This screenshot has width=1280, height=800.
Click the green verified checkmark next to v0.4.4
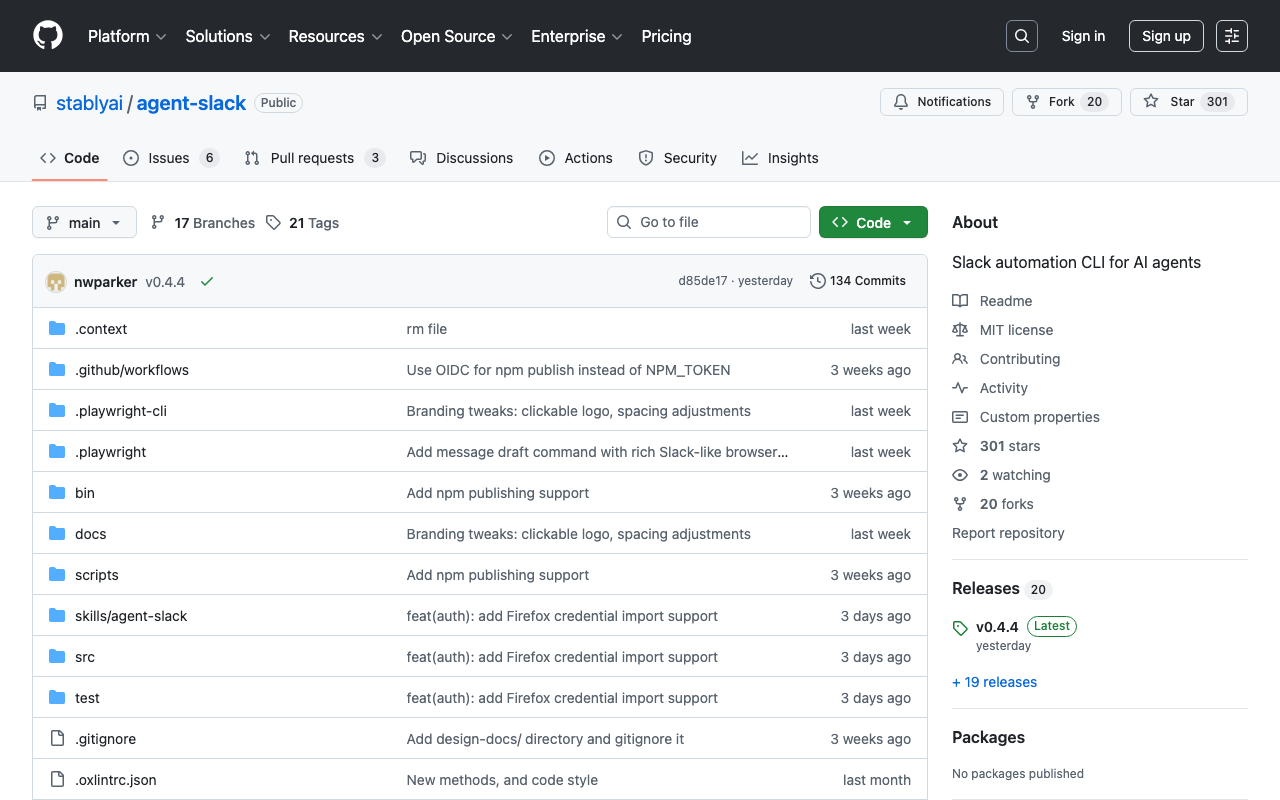coord(207,281)
